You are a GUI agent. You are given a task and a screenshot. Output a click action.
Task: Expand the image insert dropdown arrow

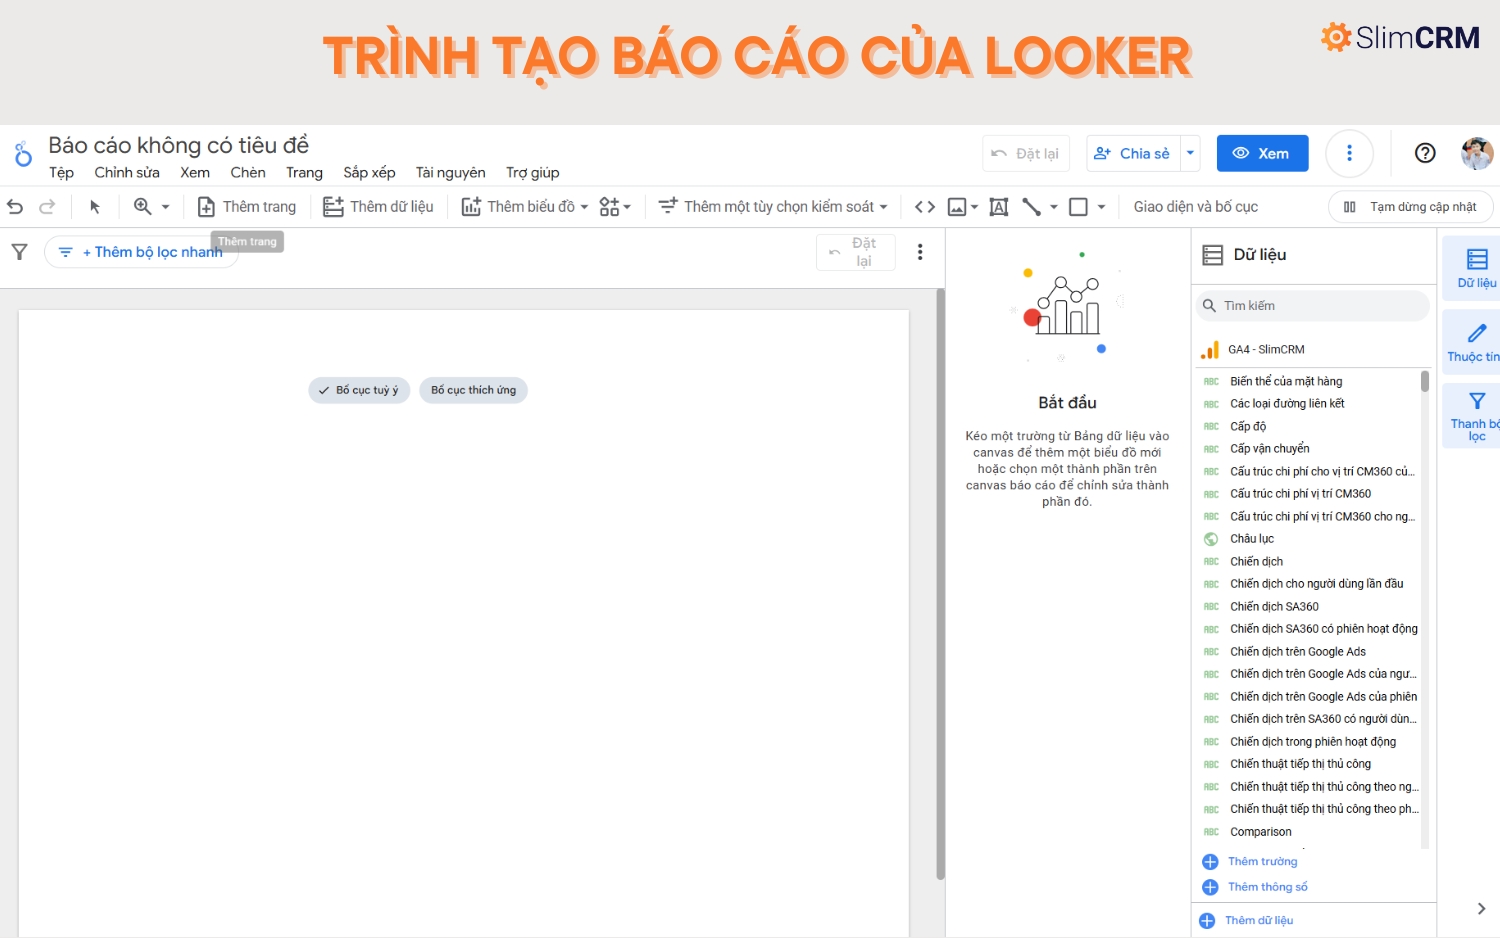tap(974, 207)
